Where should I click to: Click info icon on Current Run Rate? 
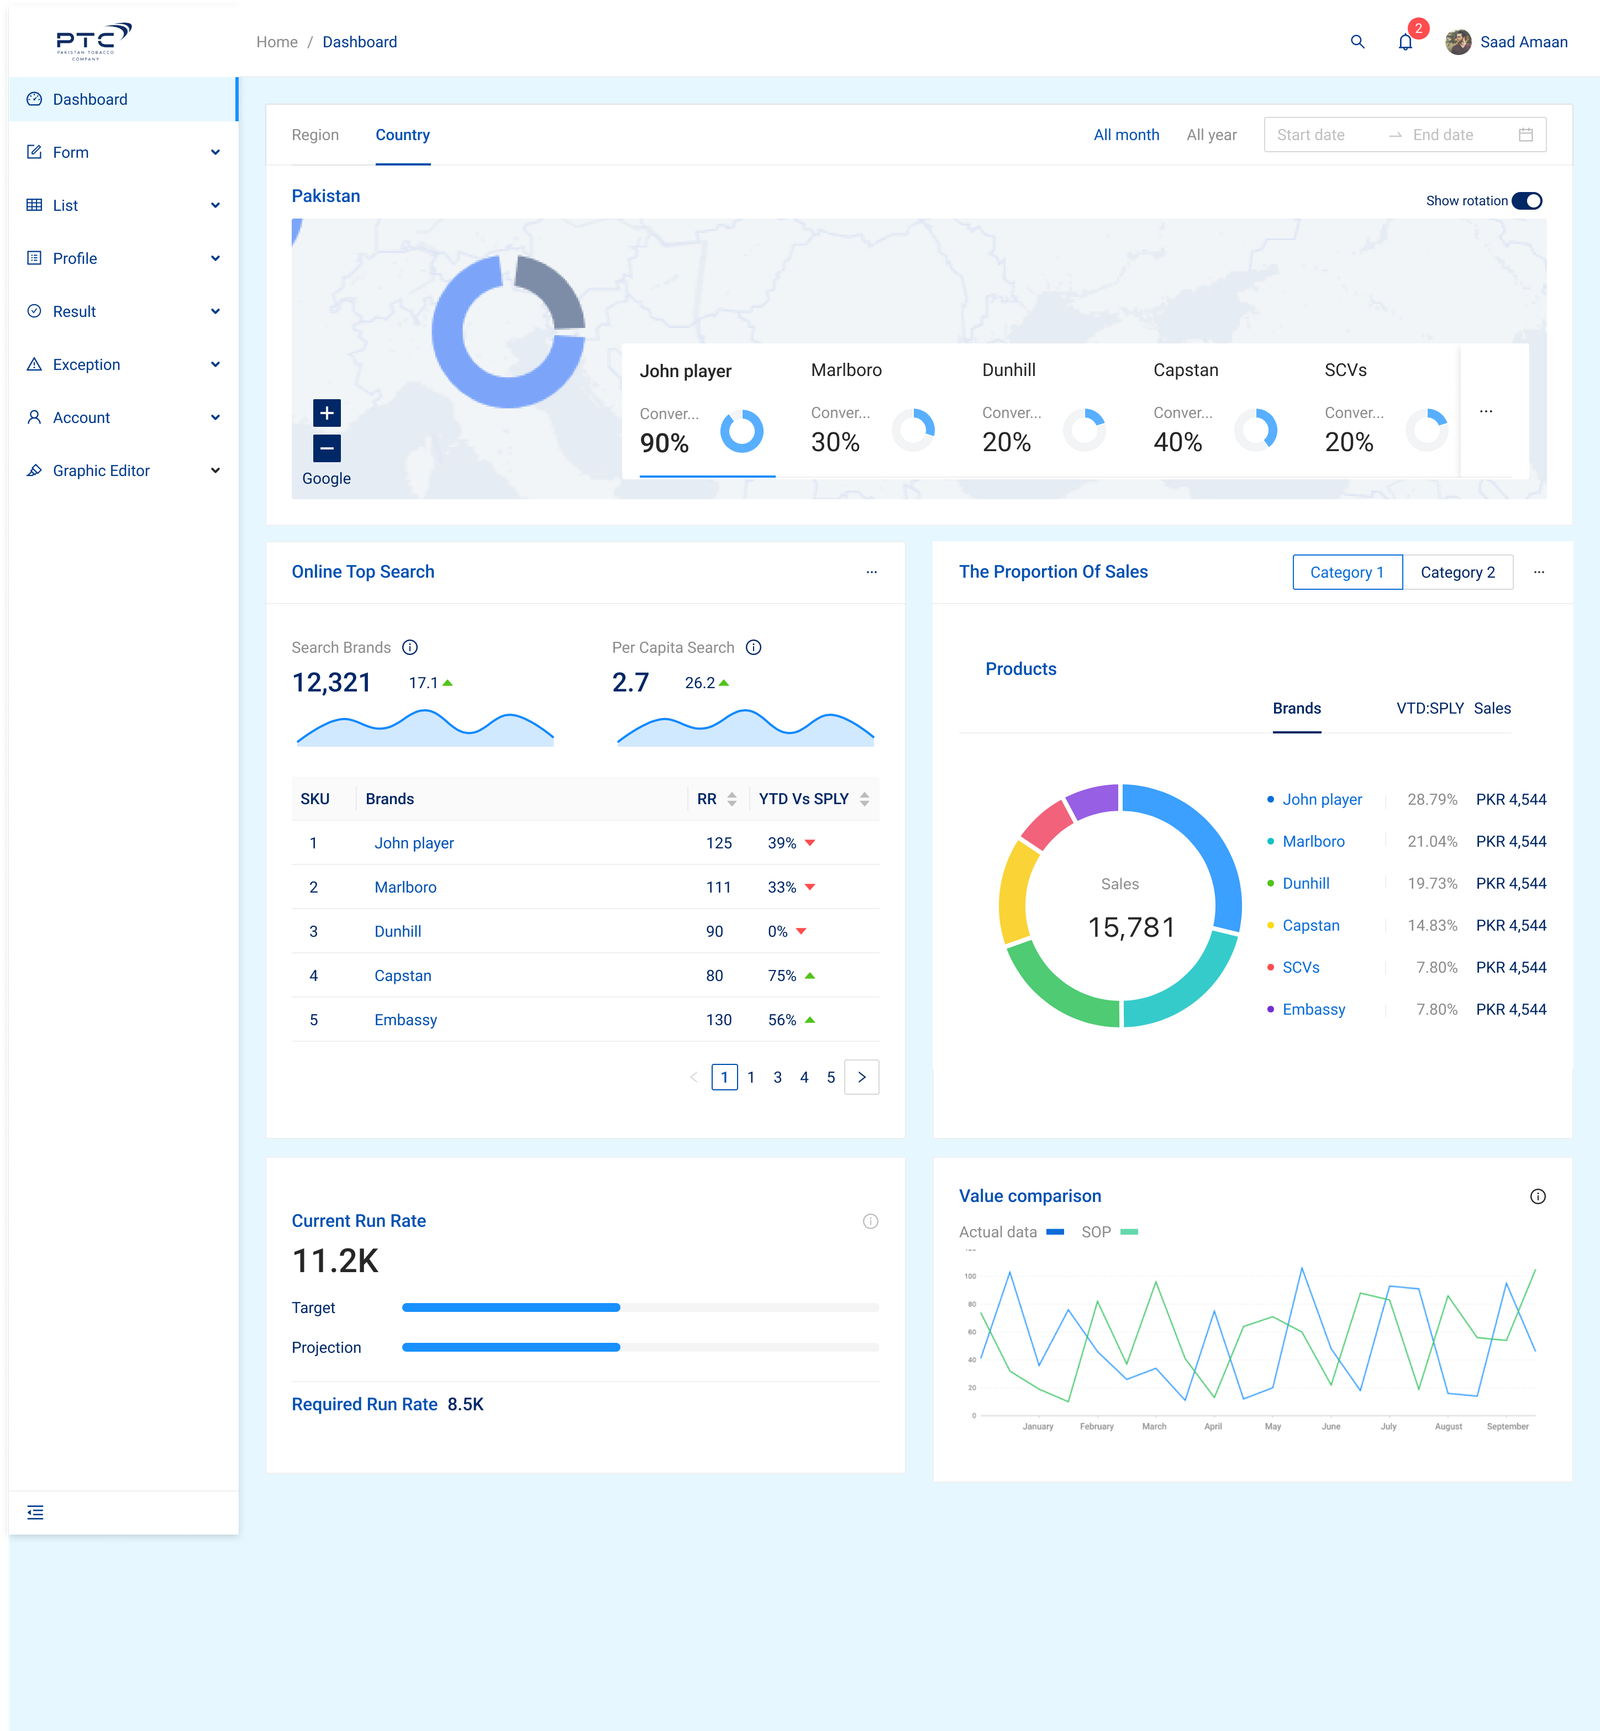(x=870, y=1221)
